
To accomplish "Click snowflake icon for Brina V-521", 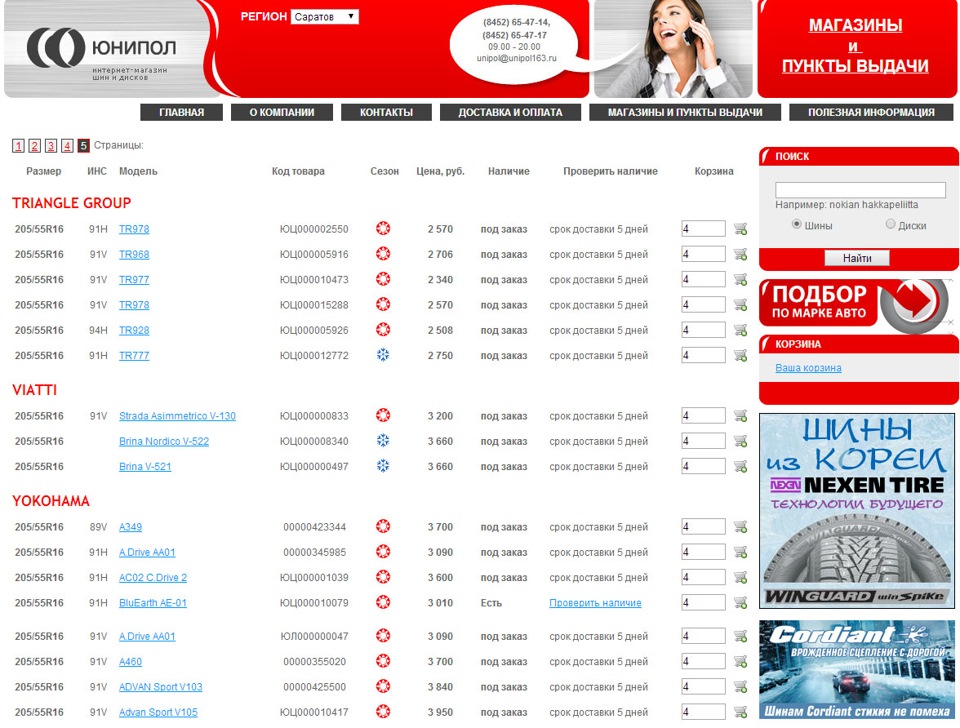I will [x=383, y=465].
